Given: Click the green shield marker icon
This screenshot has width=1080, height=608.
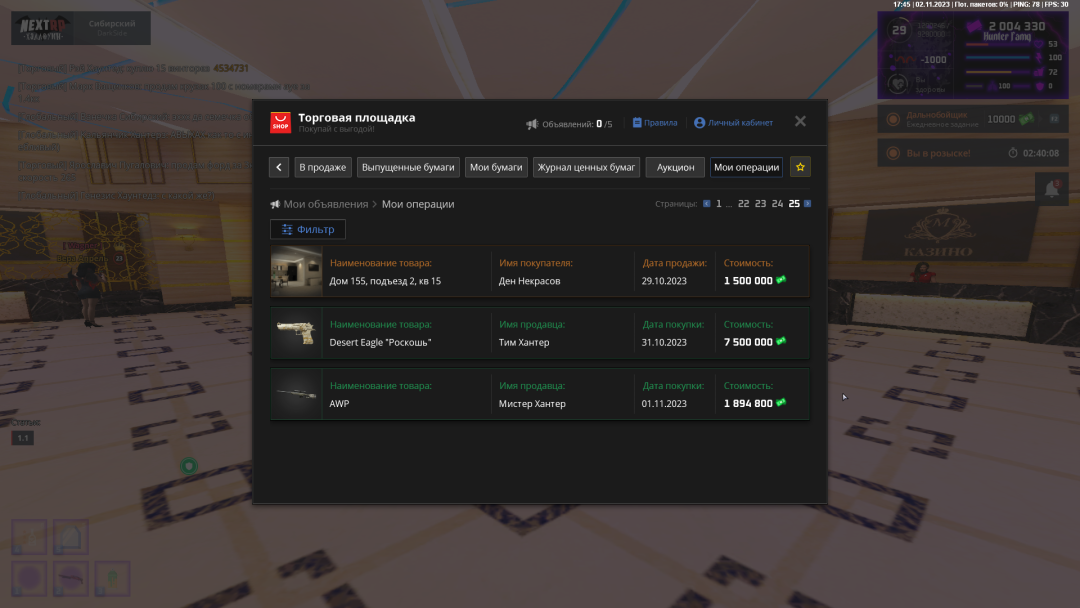Looking at the screenshot, I should pos(189,466).
